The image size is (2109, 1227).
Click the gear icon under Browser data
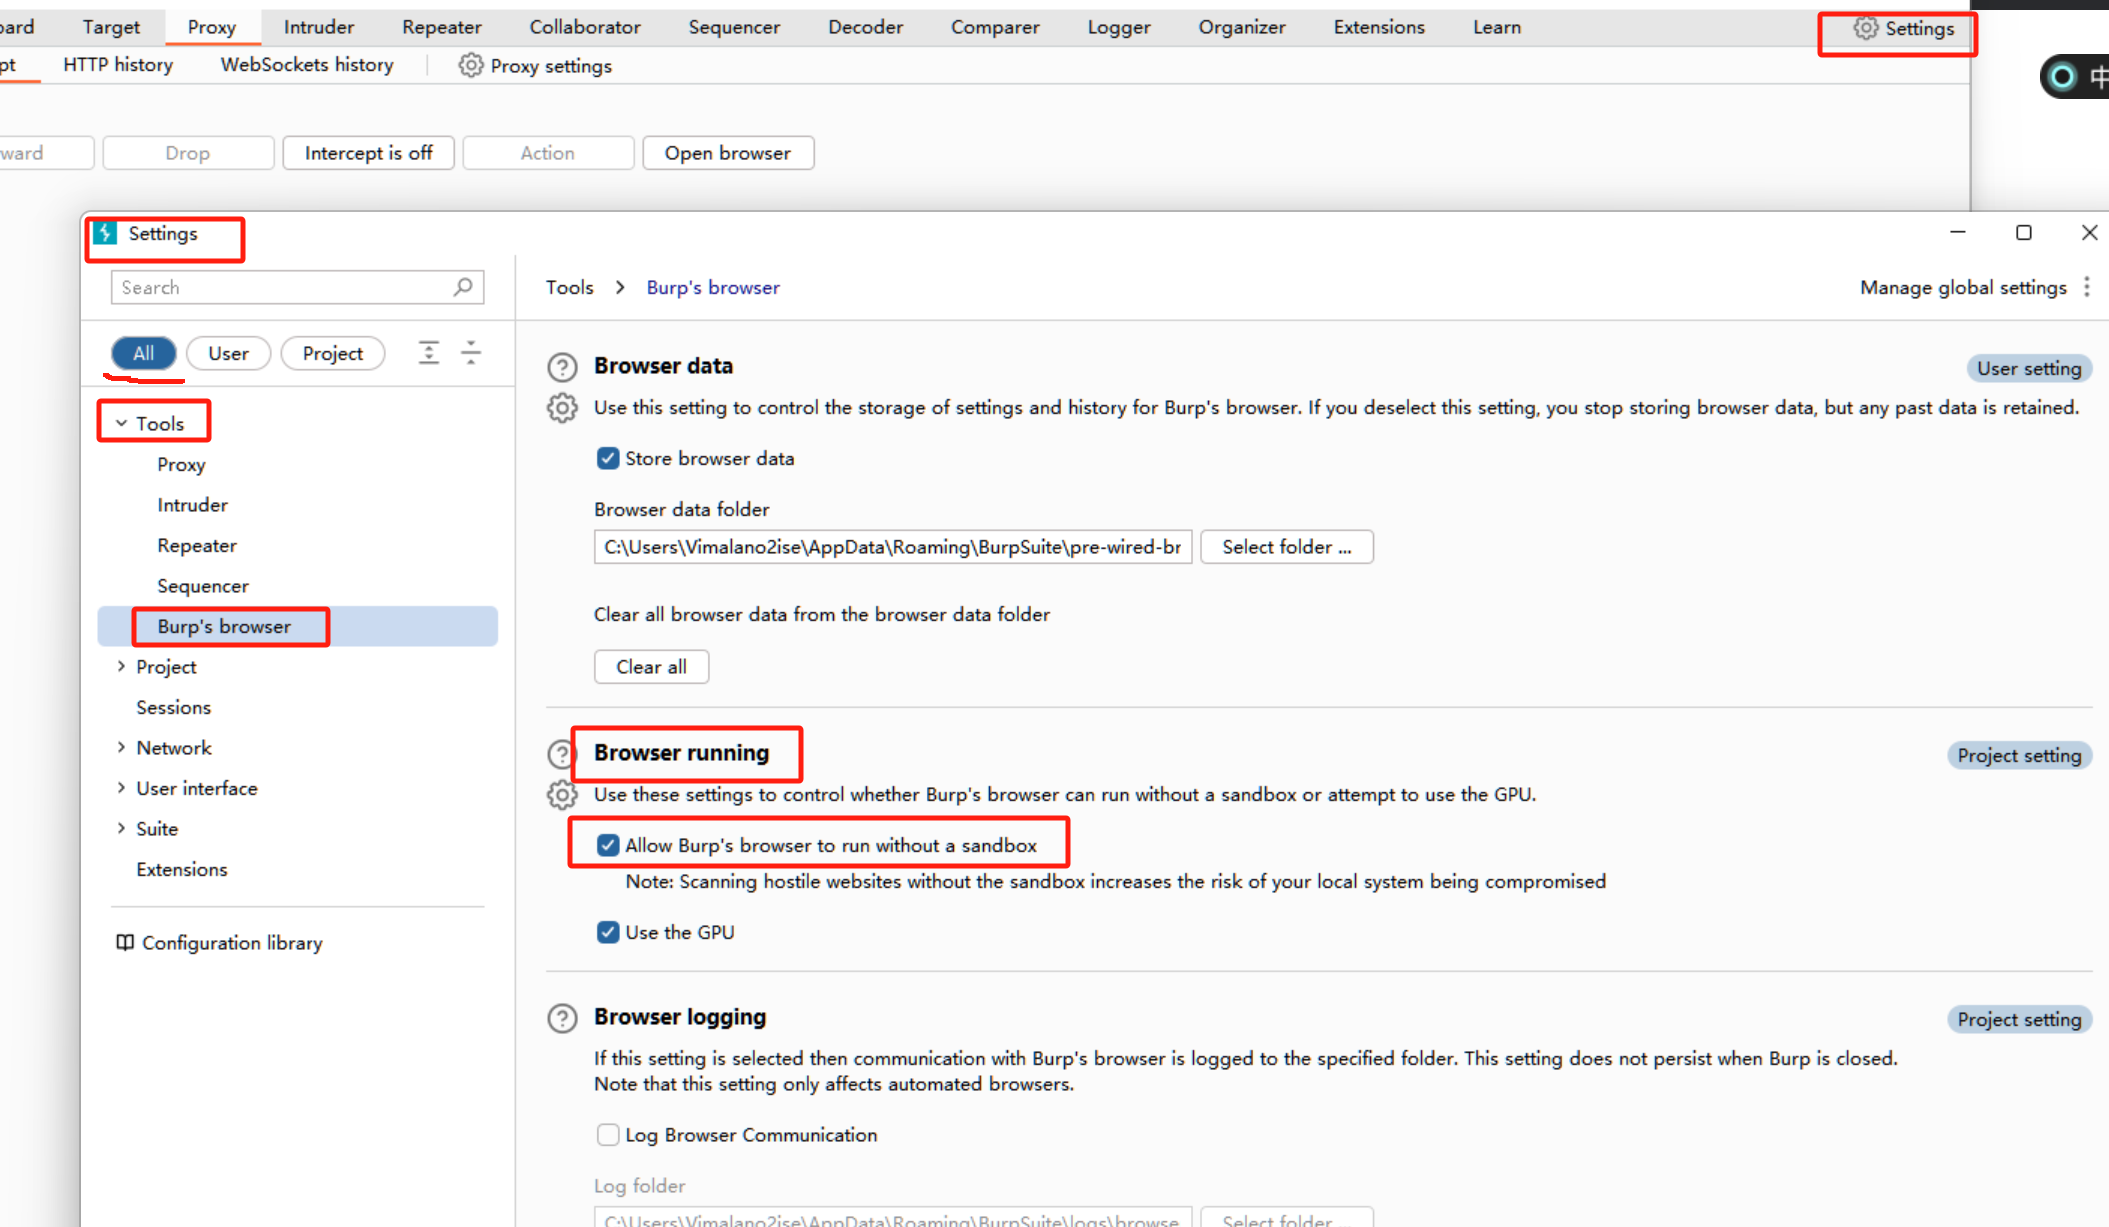tap(562, 408)
